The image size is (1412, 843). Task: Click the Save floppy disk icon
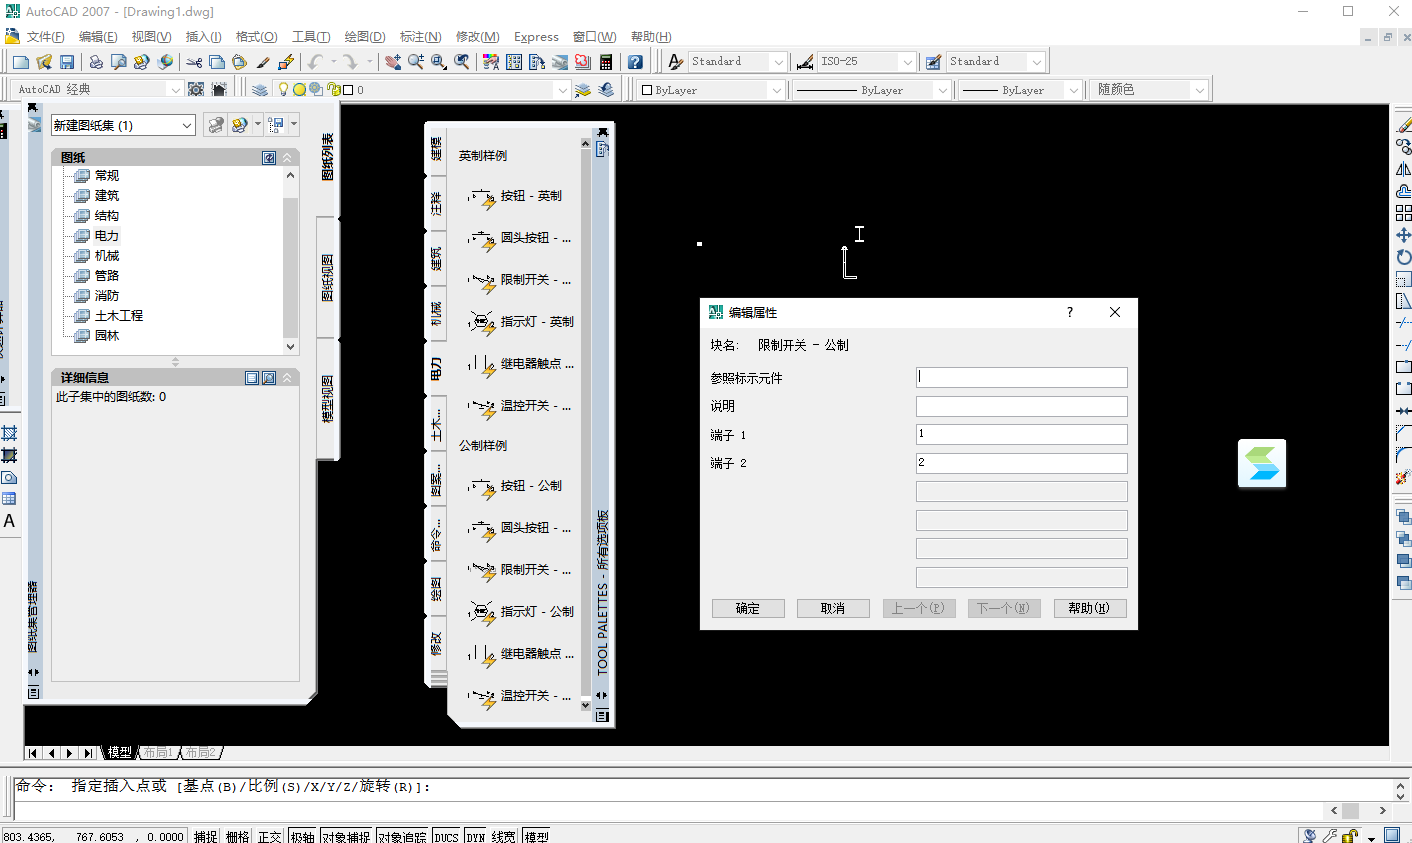(x=67, y=62)
